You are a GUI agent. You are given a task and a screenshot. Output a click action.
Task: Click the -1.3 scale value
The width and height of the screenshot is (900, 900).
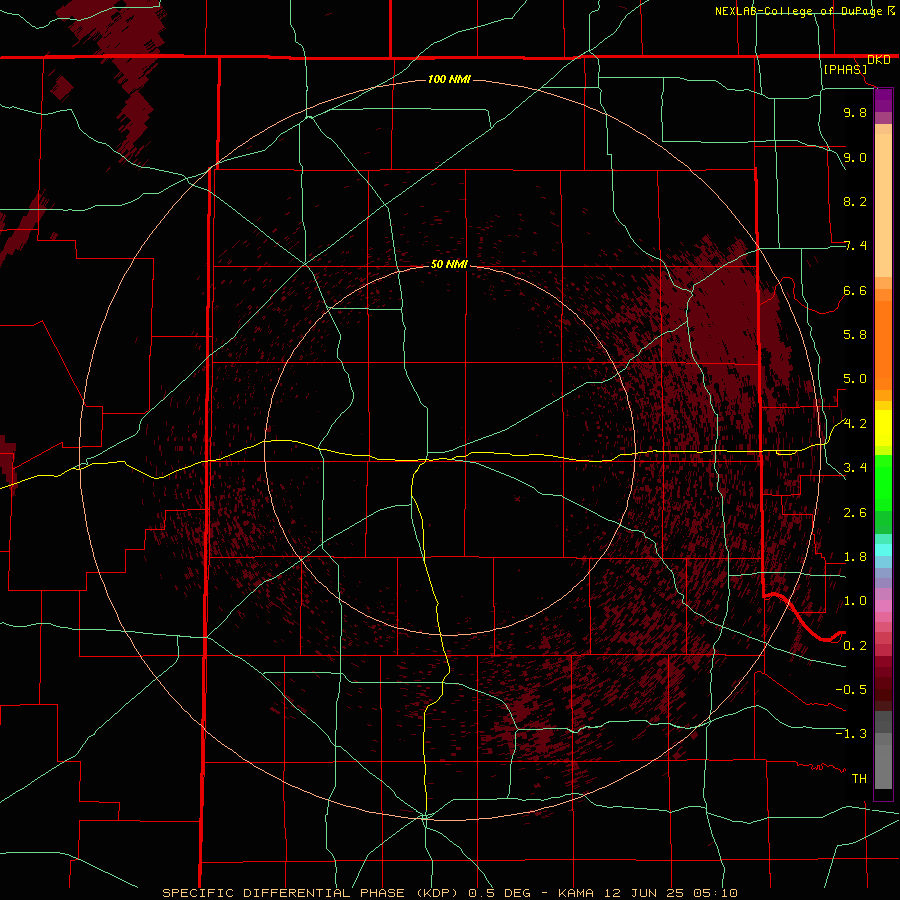pyautogui.click(x=851, y=734)
